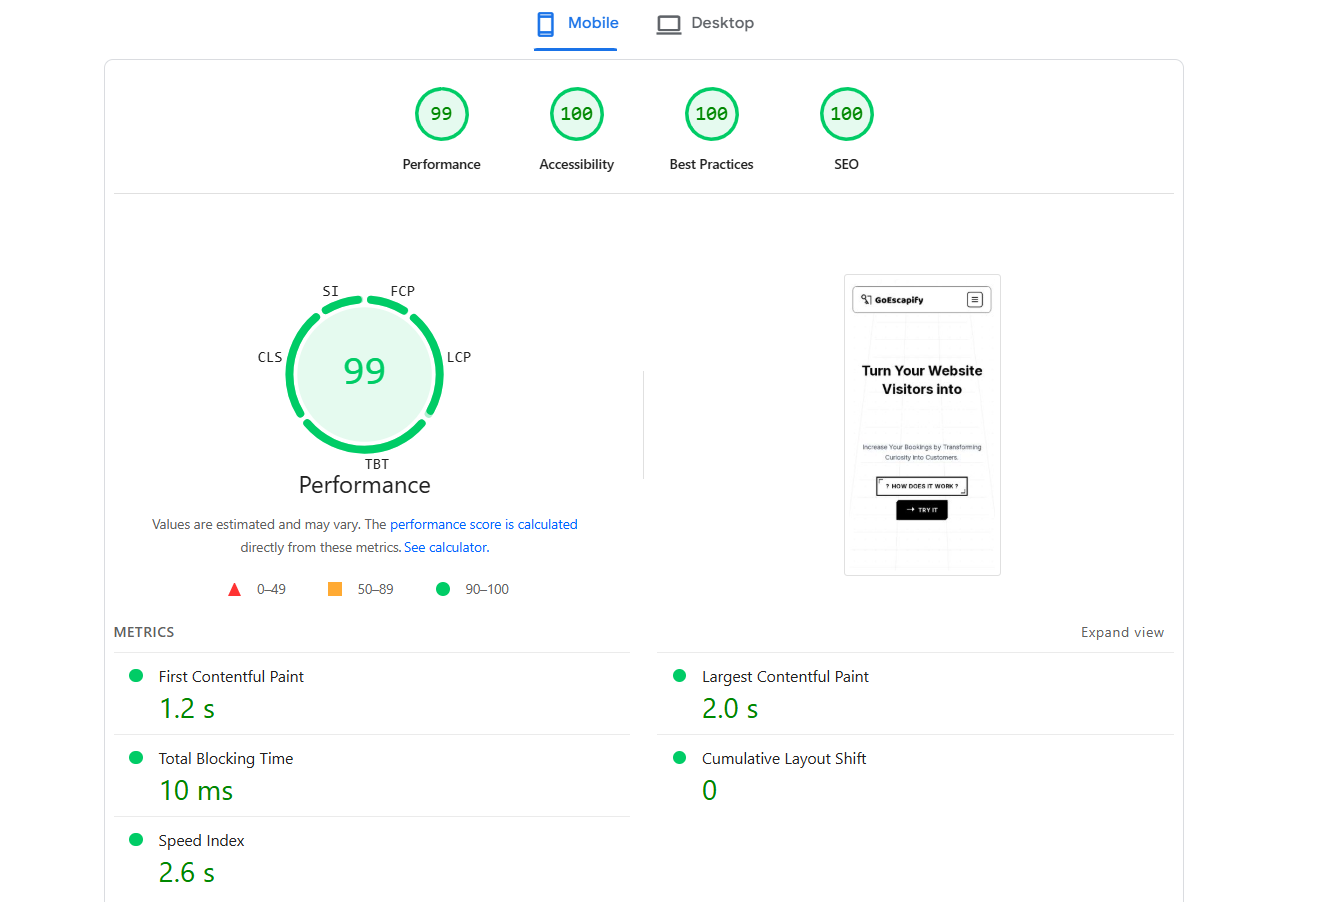1340x902 pixels.
Task: Select the Mobile tab label
Action: point(593,23)
